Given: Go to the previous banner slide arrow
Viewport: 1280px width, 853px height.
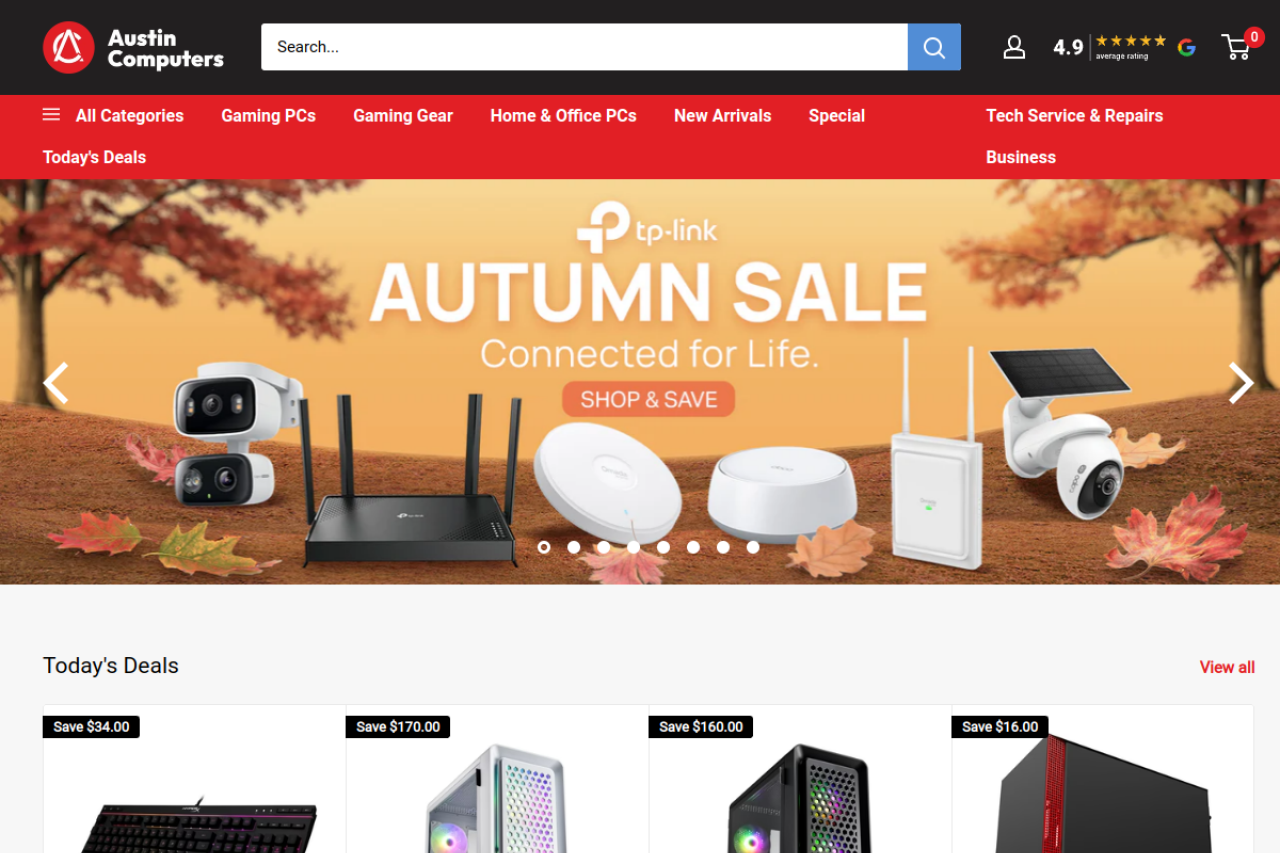Looking at the screenshot, I should pos(56,382).
